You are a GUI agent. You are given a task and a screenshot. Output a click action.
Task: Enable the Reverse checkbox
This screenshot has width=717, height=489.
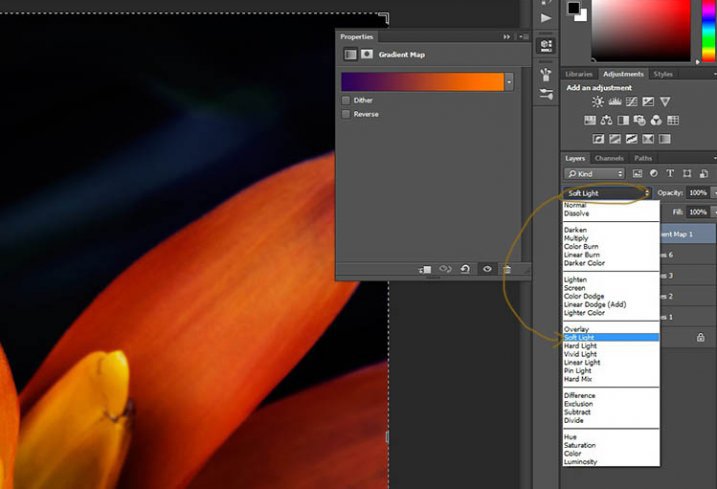(346, 114)
